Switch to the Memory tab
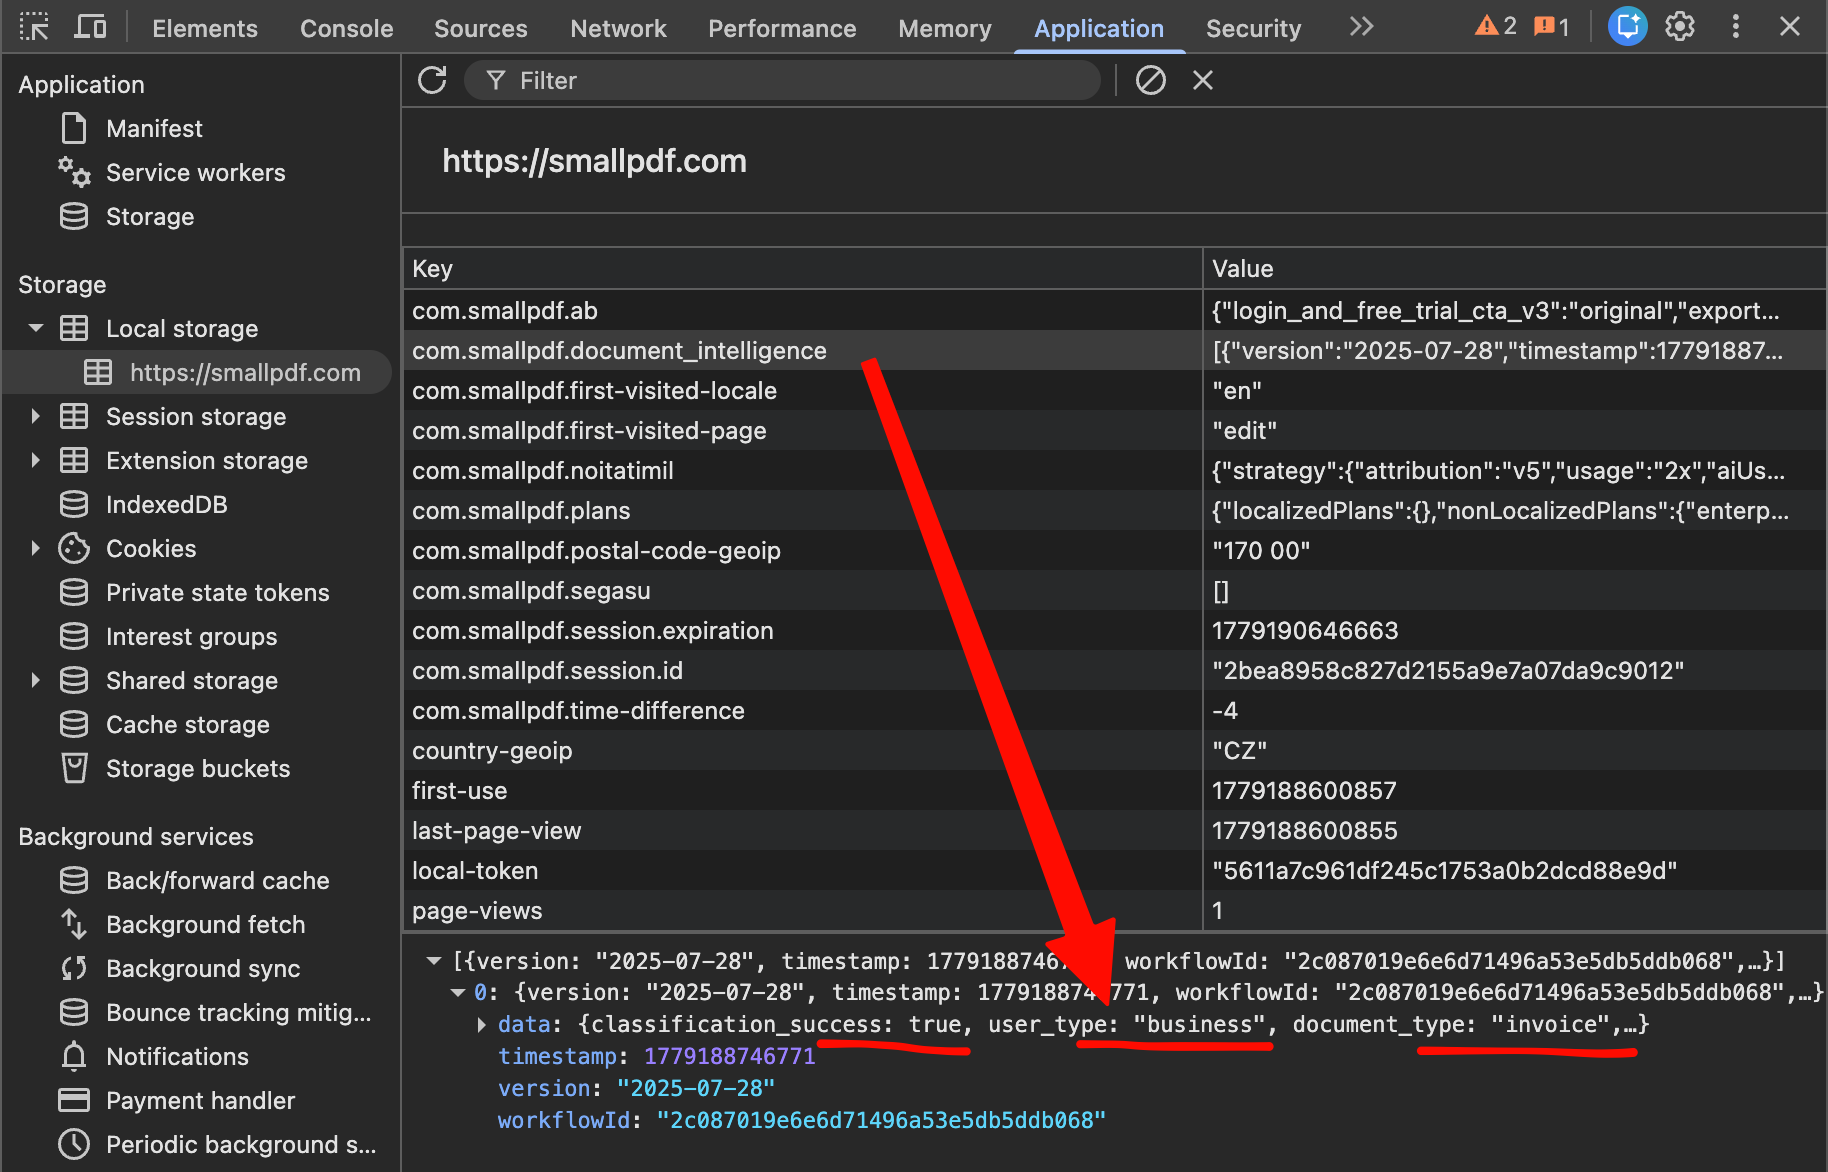1828x1172 pixels. (x=945, y=28)
